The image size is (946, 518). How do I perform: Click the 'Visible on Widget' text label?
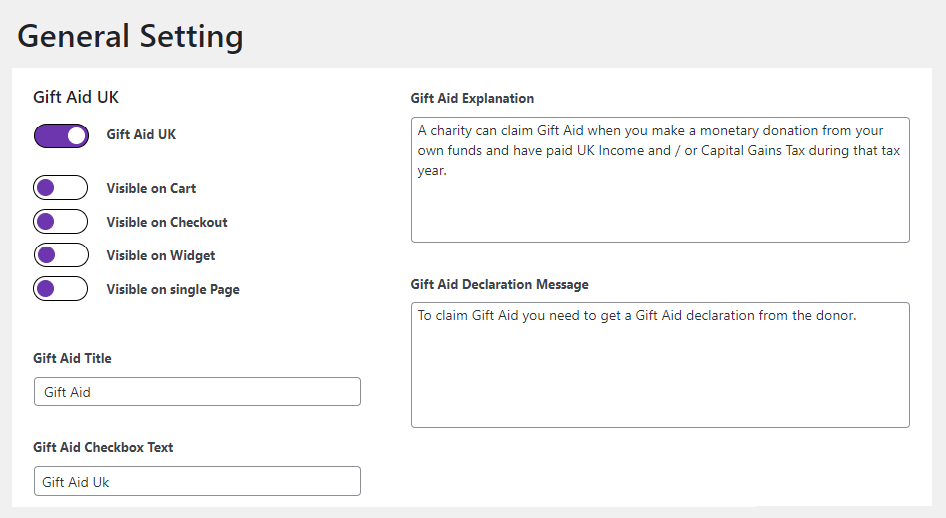tap(161, 255)
